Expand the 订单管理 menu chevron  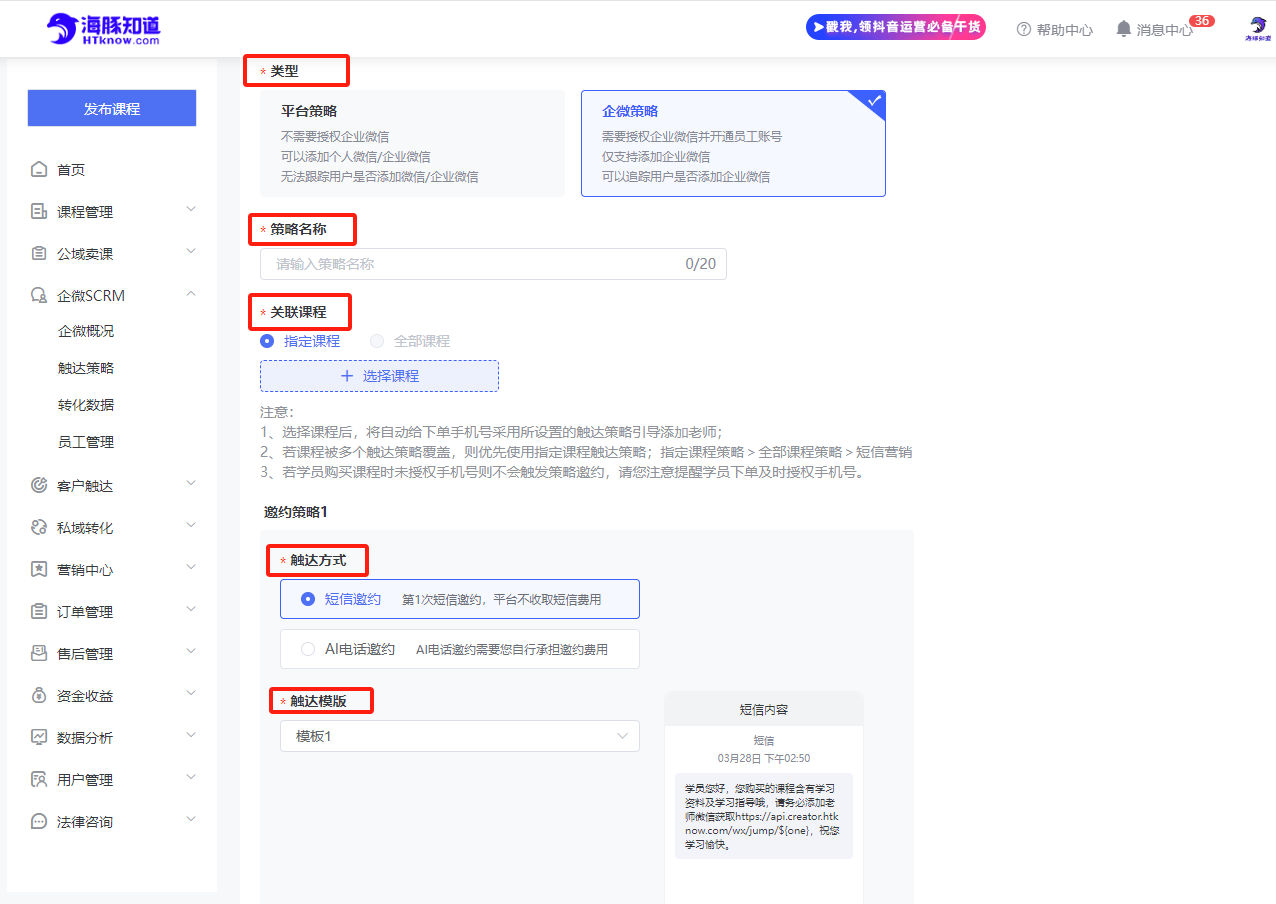coord(191,609)
